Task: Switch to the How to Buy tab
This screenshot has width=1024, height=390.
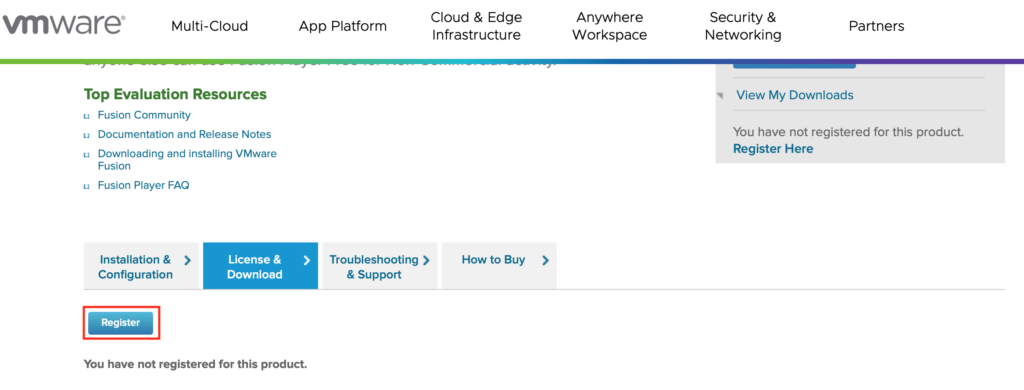Action: (x=499, y=267)
